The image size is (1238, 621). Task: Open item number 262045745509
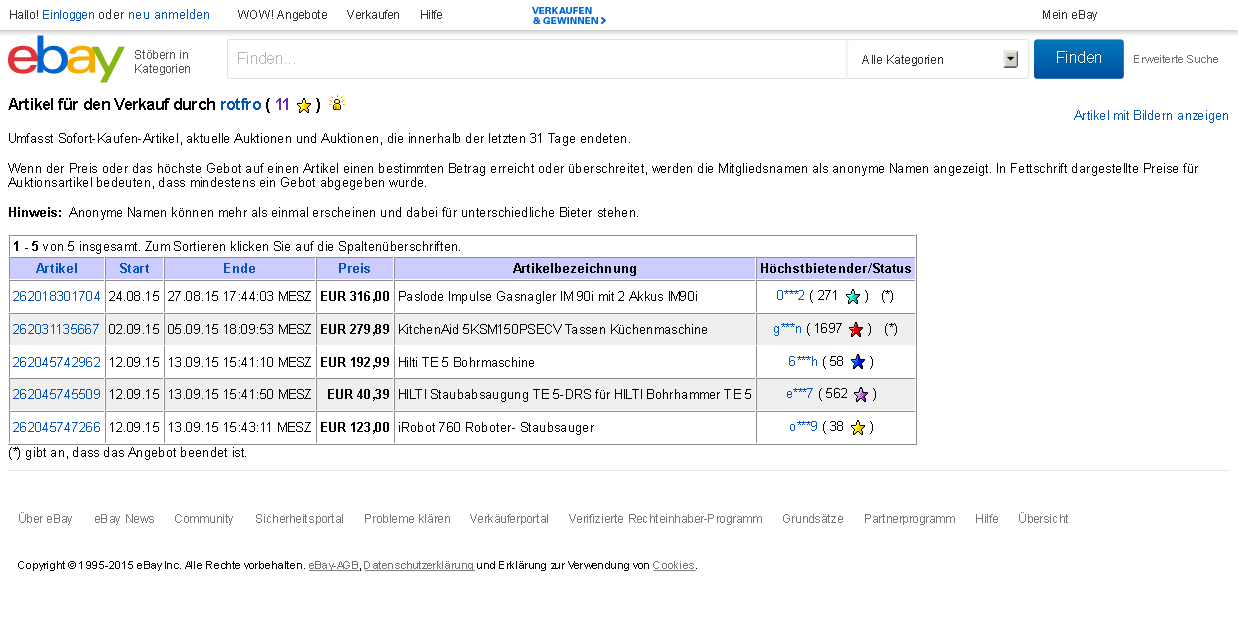57,395
